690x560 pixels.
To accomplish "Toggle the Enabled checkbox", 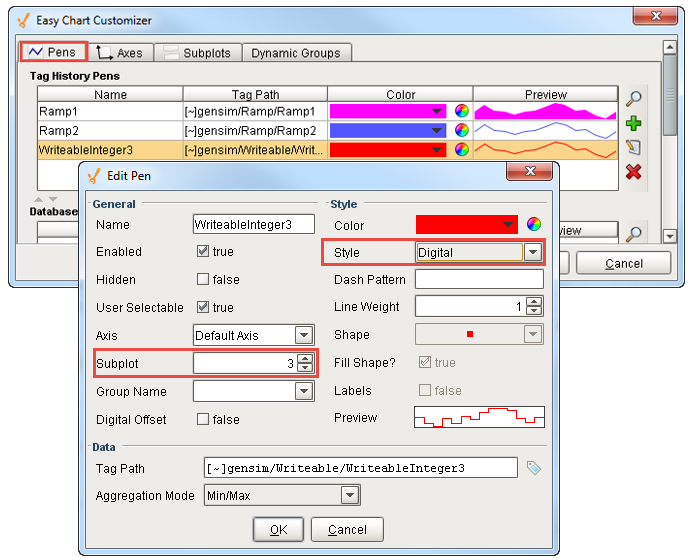I will coord(202,251).
